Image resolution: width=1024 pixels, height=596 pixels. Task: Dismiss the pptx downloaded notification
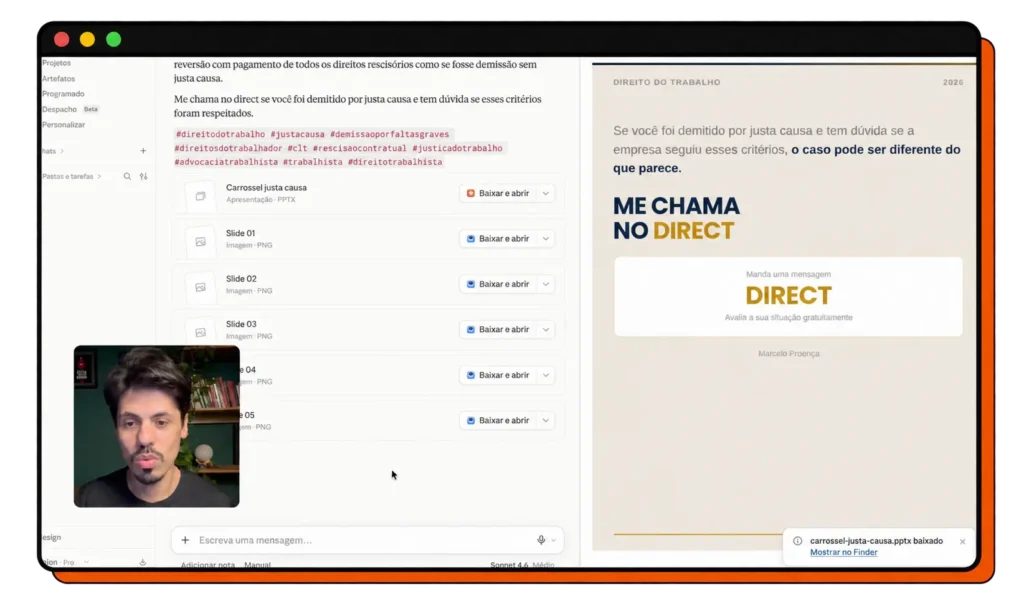pos(962,542)
